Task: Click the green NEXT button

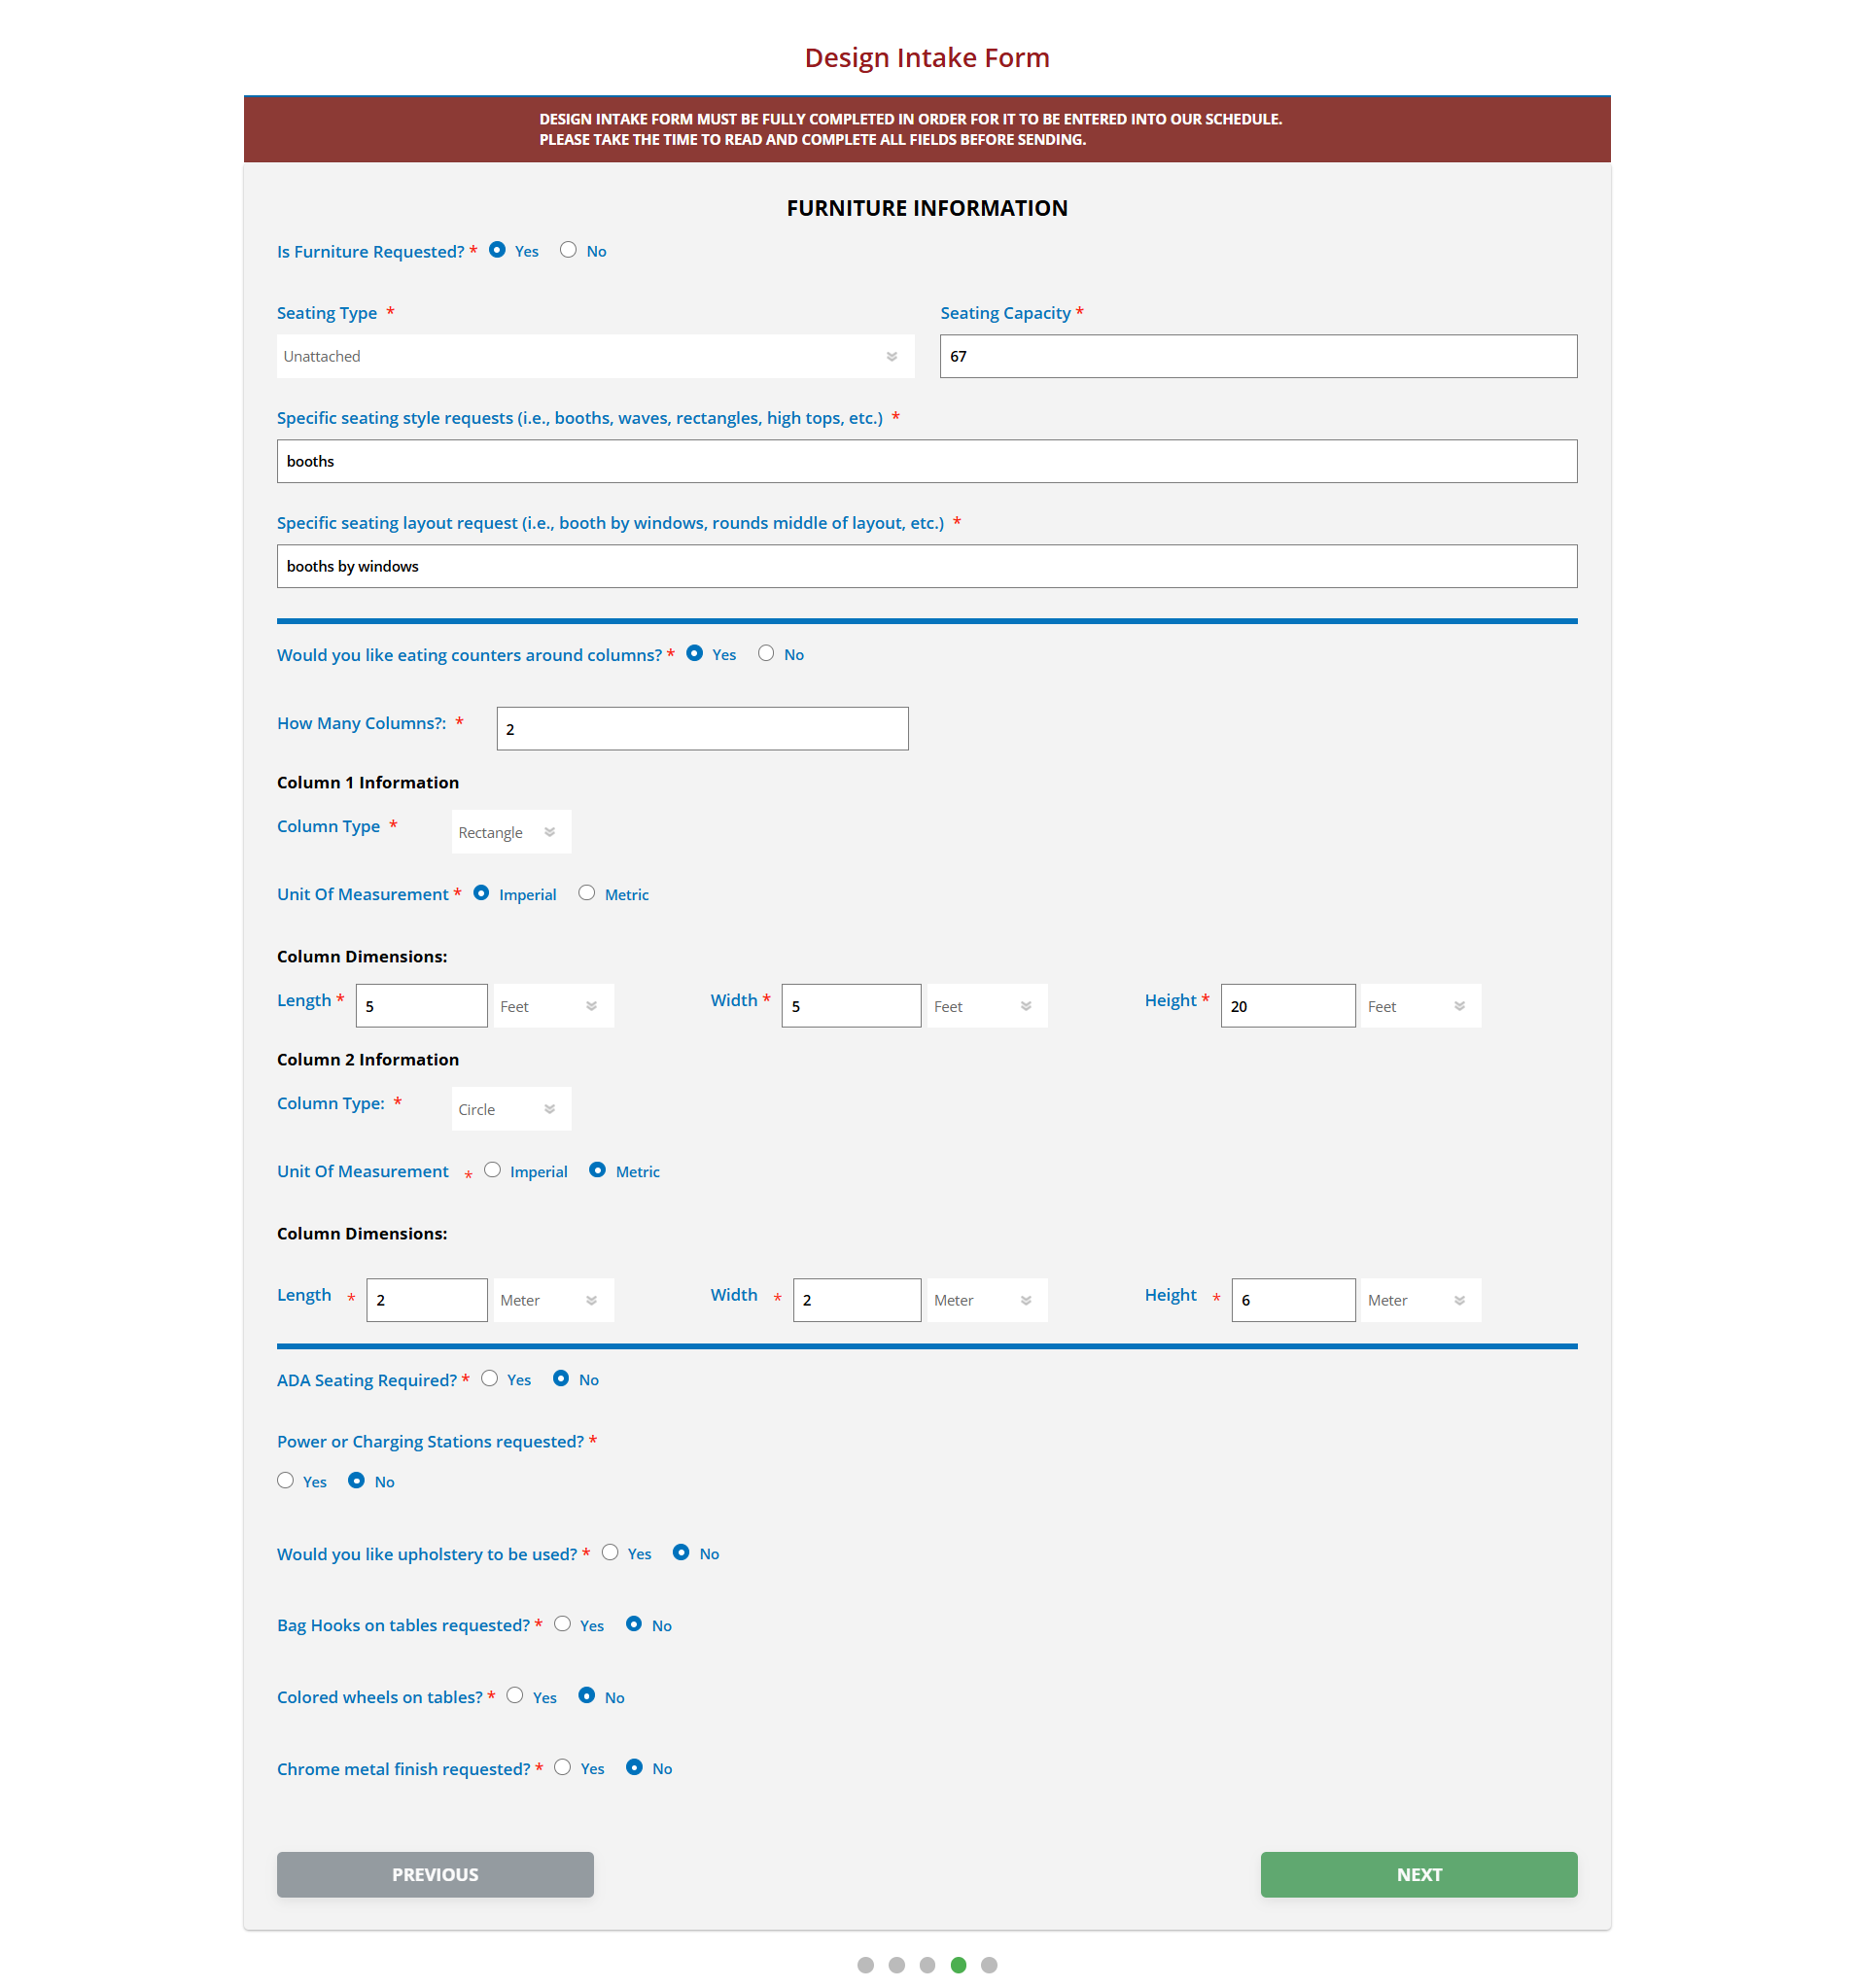Action: pos(1418,1875)
